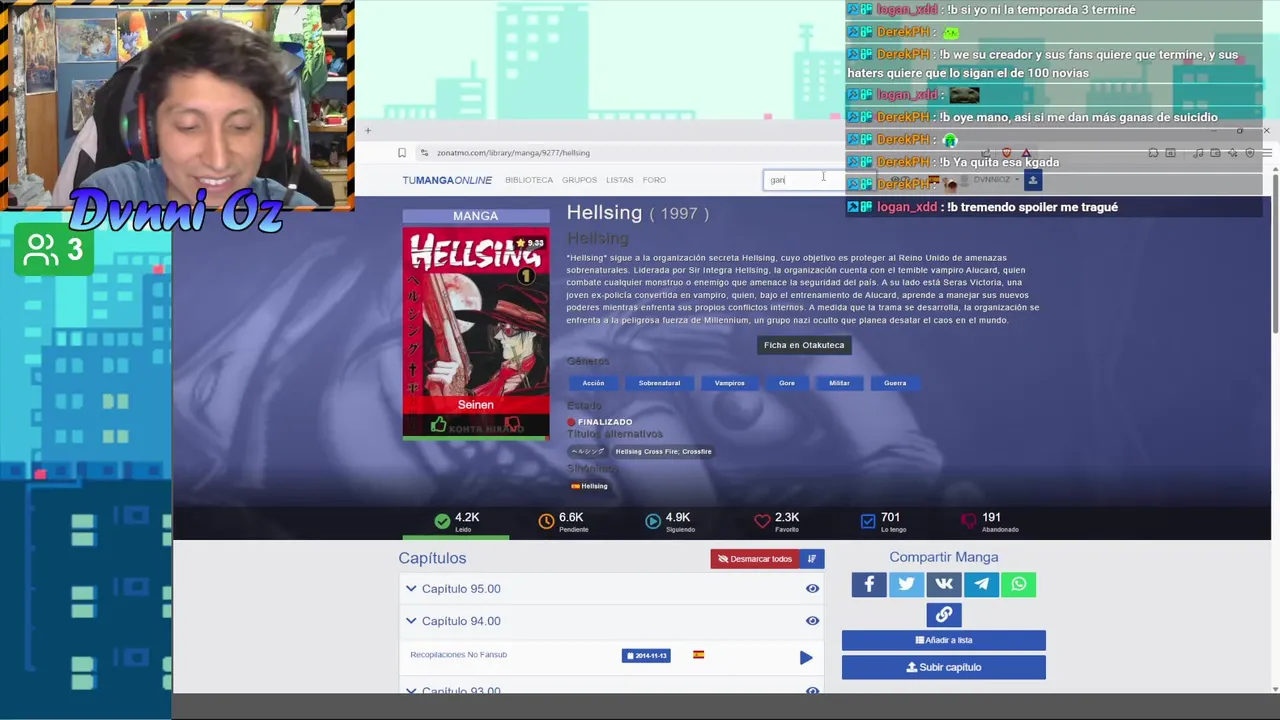
Task: Click the viewer count overlay showing 3
Action: [52, 250]
